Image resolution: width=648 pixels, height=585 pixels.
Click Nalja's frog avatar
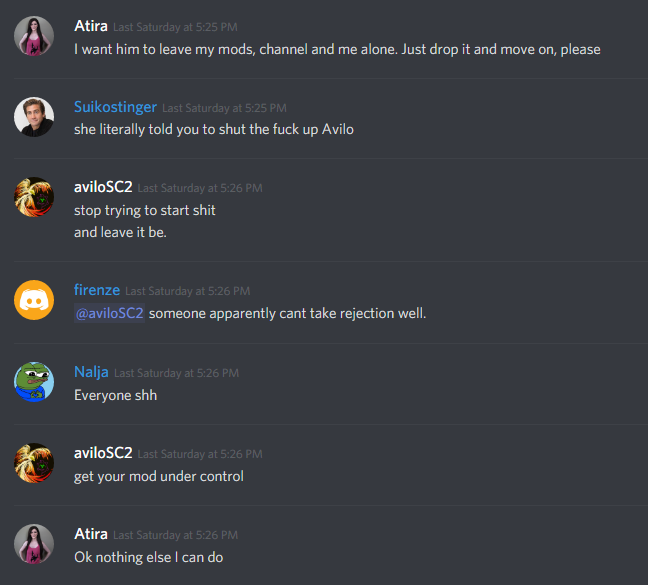(34, 382)
